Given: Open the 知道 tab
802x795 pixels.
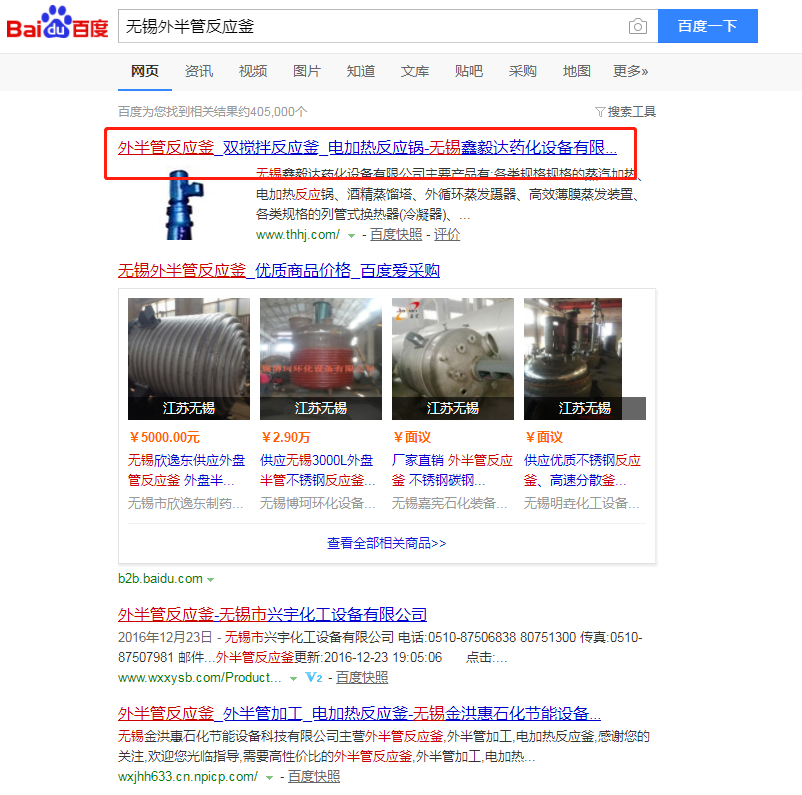Looking at the screenshot, I should pos(361,71).
